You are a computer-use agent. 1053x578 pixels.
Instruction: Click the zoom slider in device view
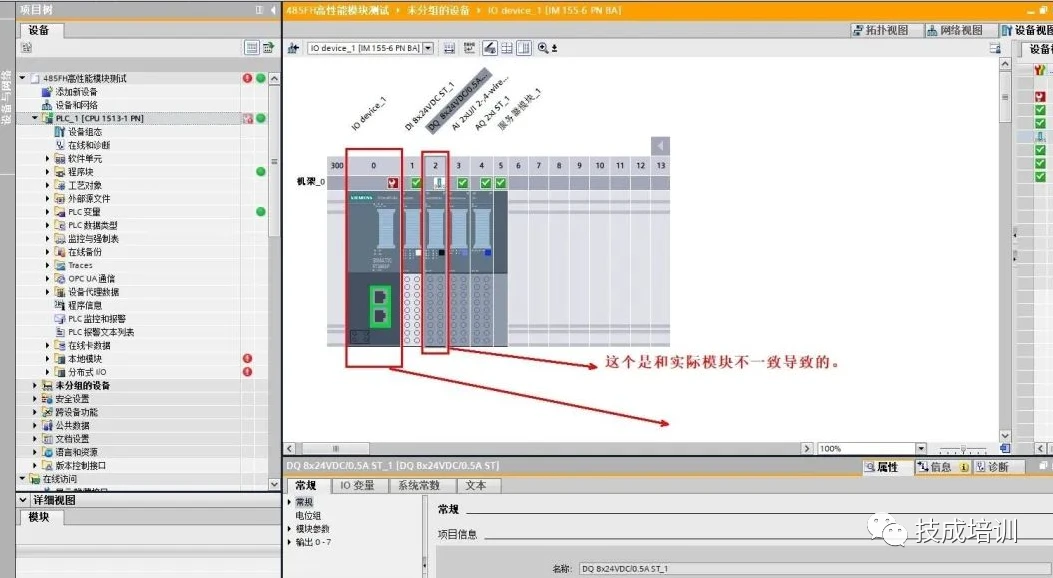tap(964, 449)
